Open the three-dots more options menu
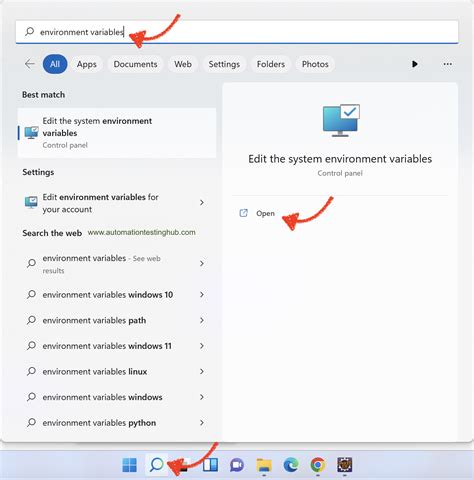The image size is (474, 480). click(x=448, y=64)
